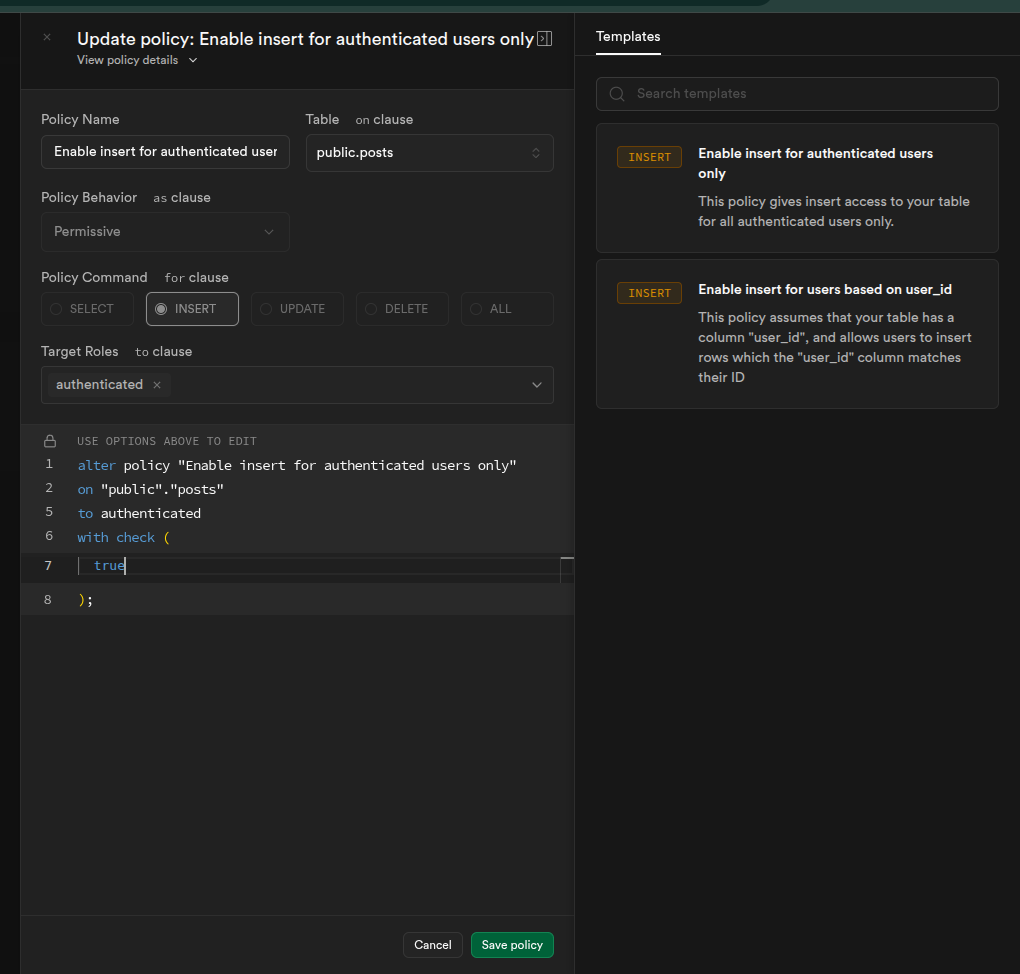This screenshot has width=1020, height=974.
Task: Close the update policy panel with X icon
Action: tap(47, 38)
